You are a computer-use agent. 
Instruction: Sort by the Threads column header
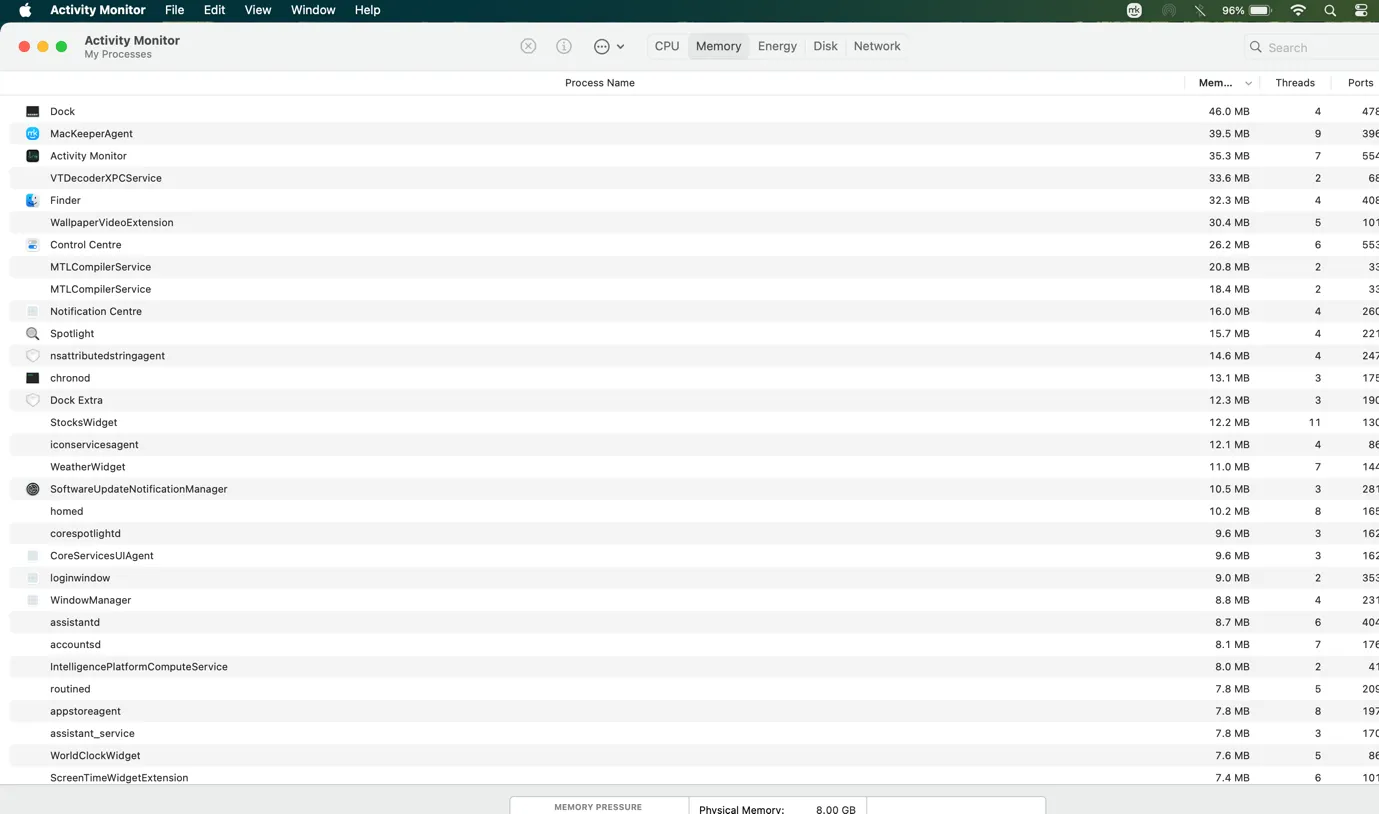coord(1295,83)
